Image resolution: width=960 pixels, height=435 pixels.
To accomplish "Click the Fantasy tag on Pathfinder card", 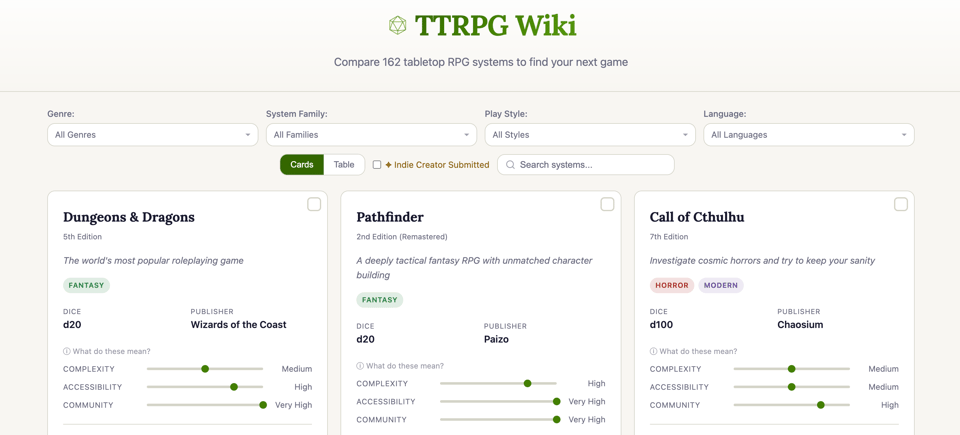I will (x=379, y=300).
